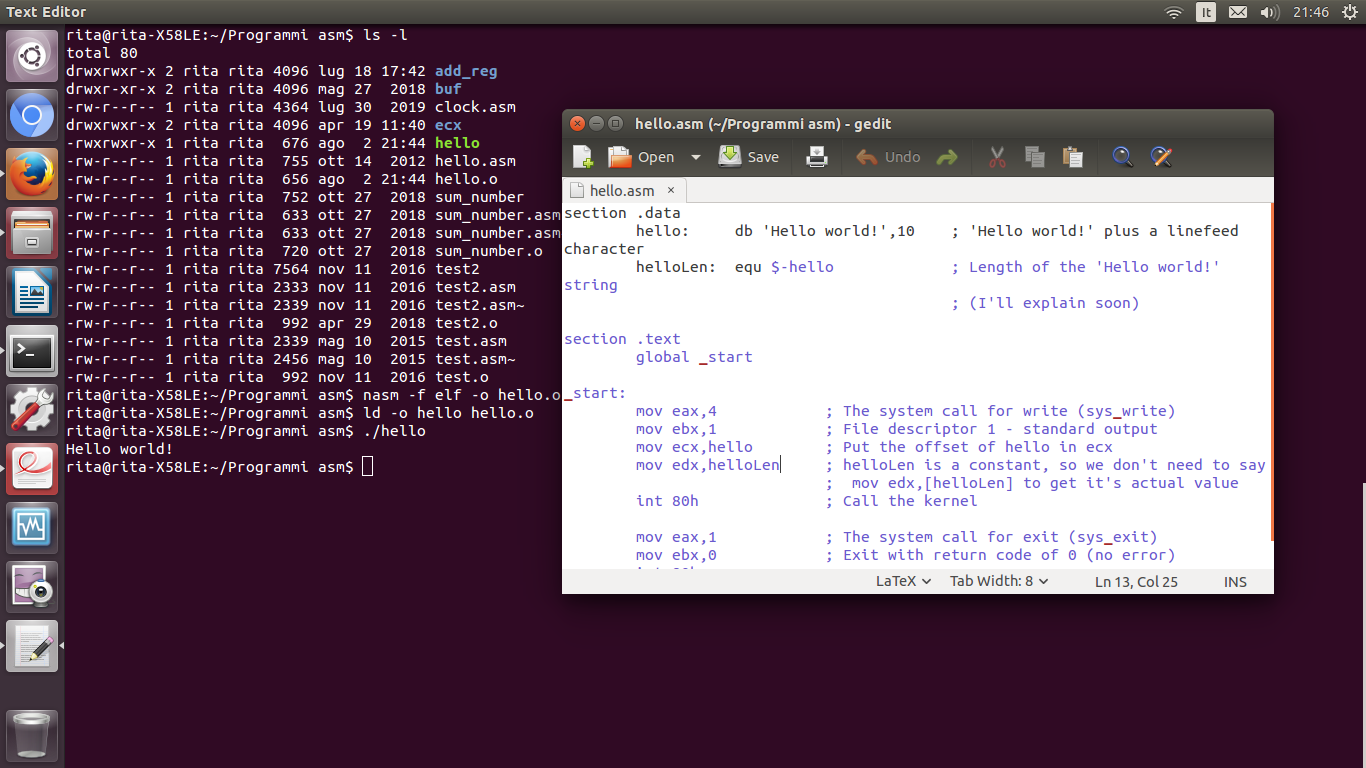
Task: Save the hello.asm file
Action: click(749, 156)
